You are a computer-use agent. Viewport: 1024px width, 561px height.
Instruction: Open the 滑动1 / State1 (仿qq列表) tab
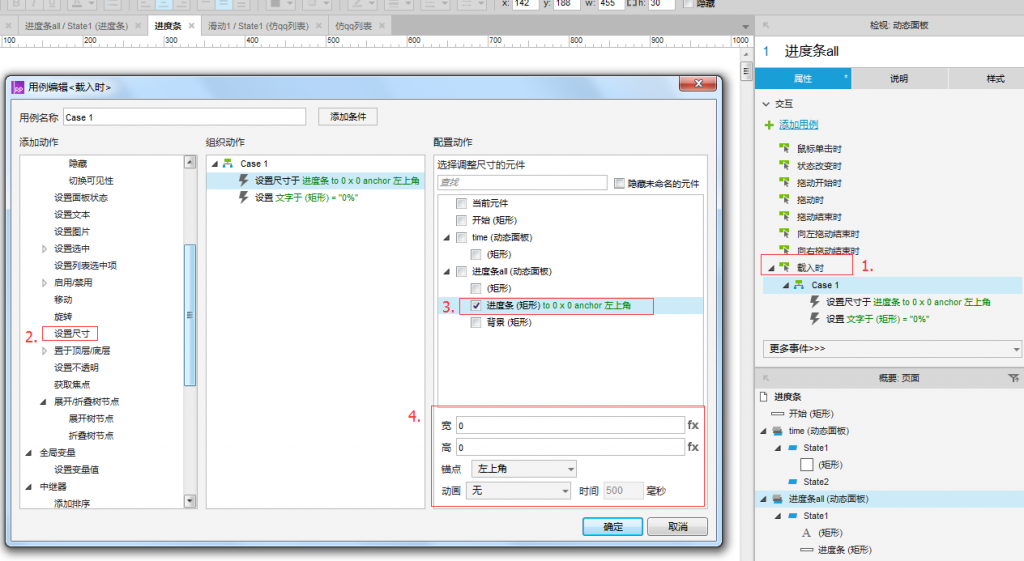click(x=258, y=26)
